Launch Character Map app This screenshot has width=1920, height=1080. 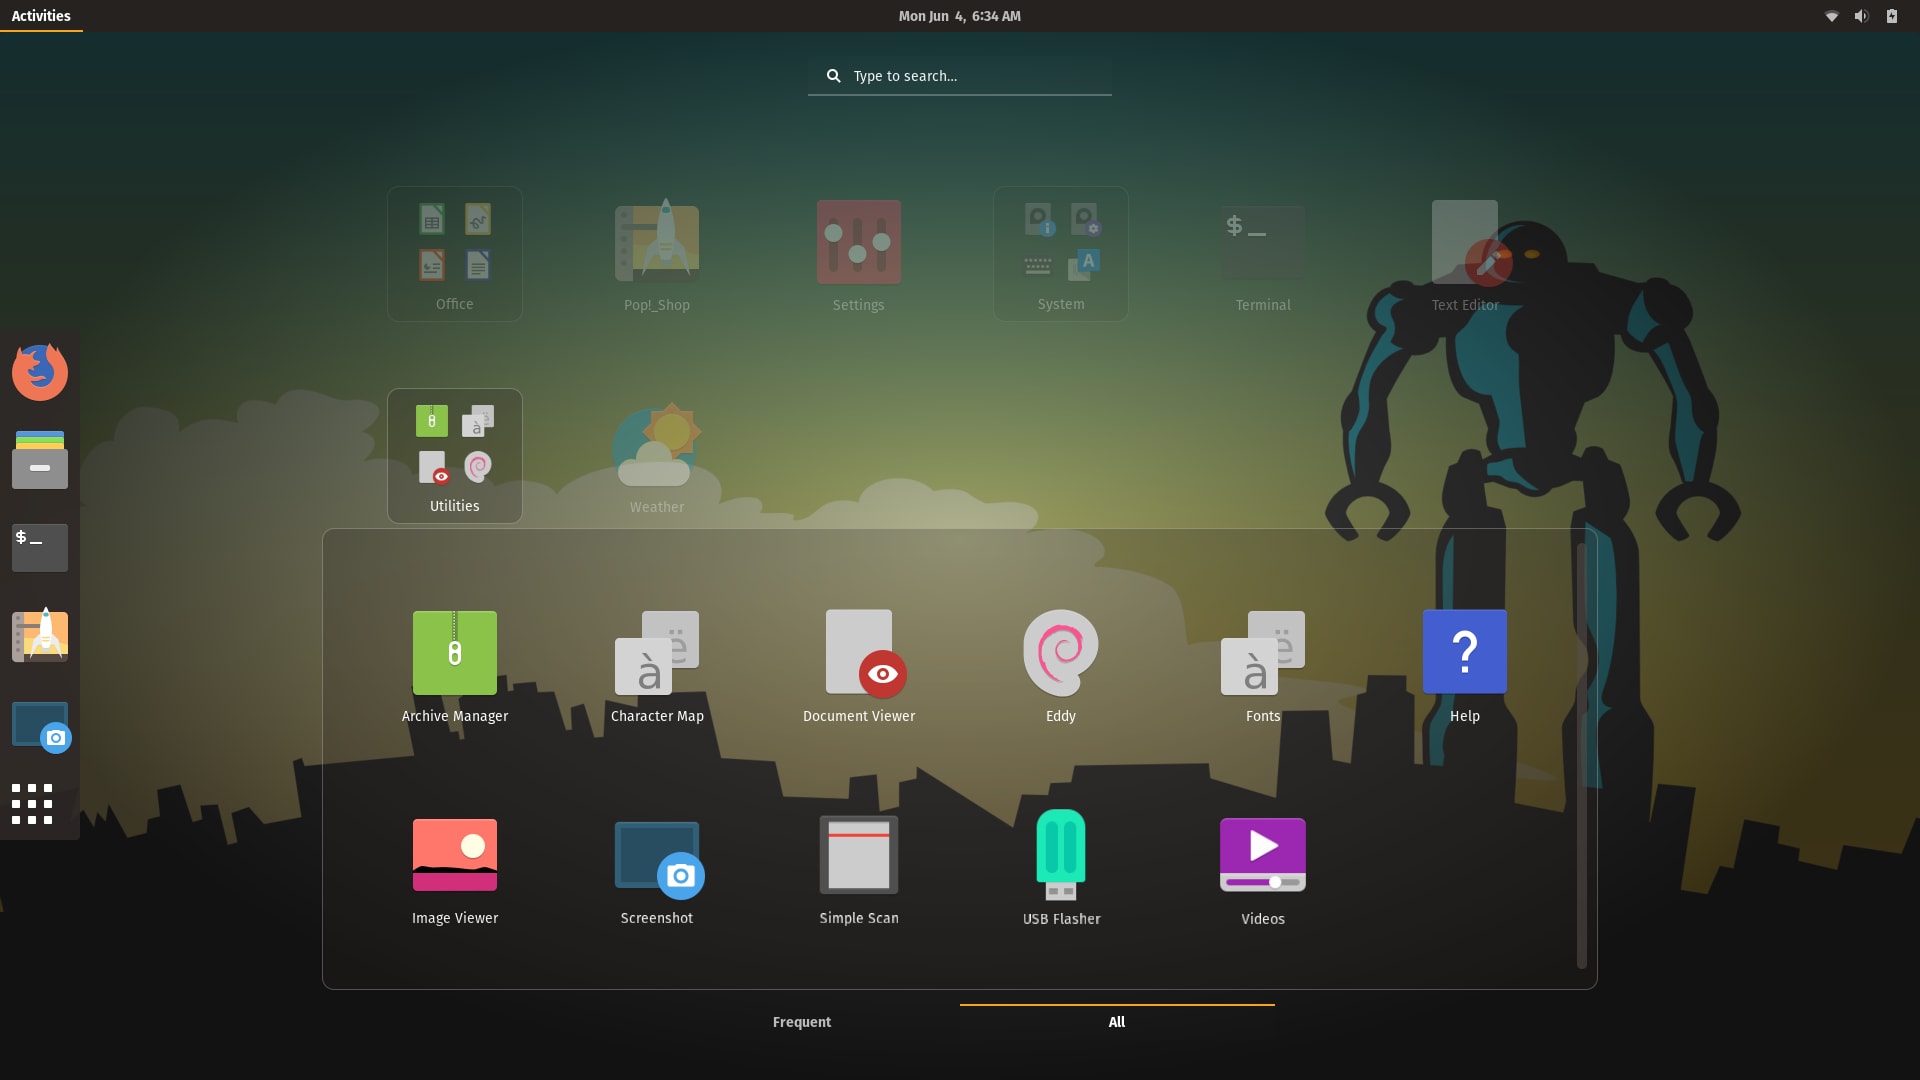click(656, 653)
